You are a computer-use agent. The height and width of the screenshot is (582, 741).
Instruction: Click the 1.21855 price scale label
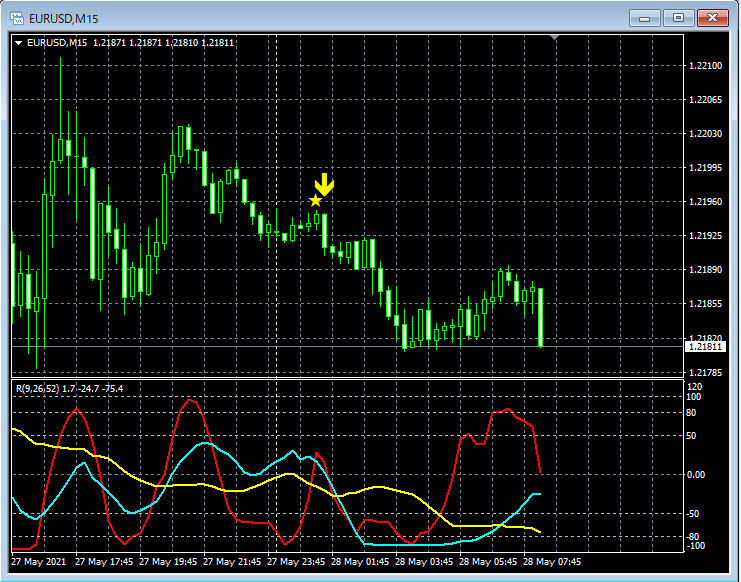(x=706, y=304)
